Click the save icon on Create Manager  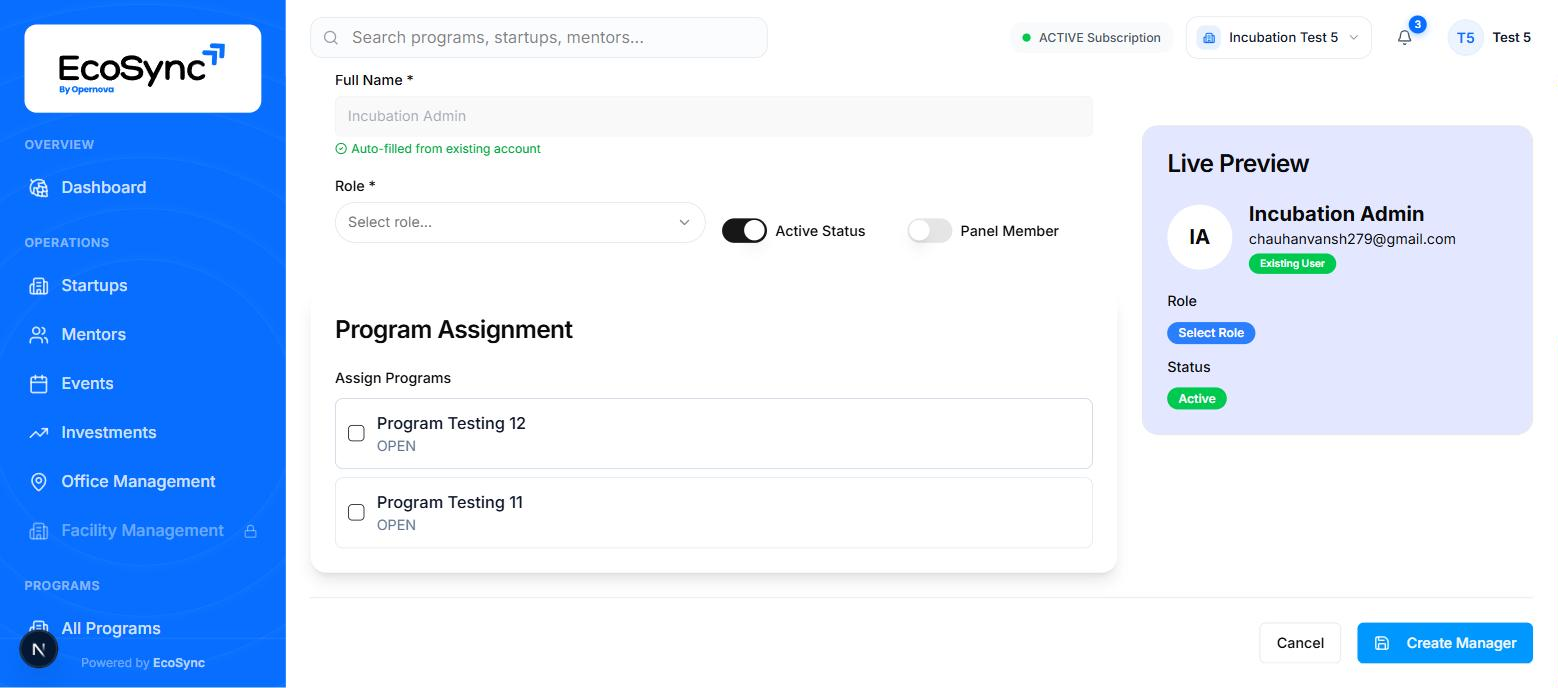(1382, 643)
